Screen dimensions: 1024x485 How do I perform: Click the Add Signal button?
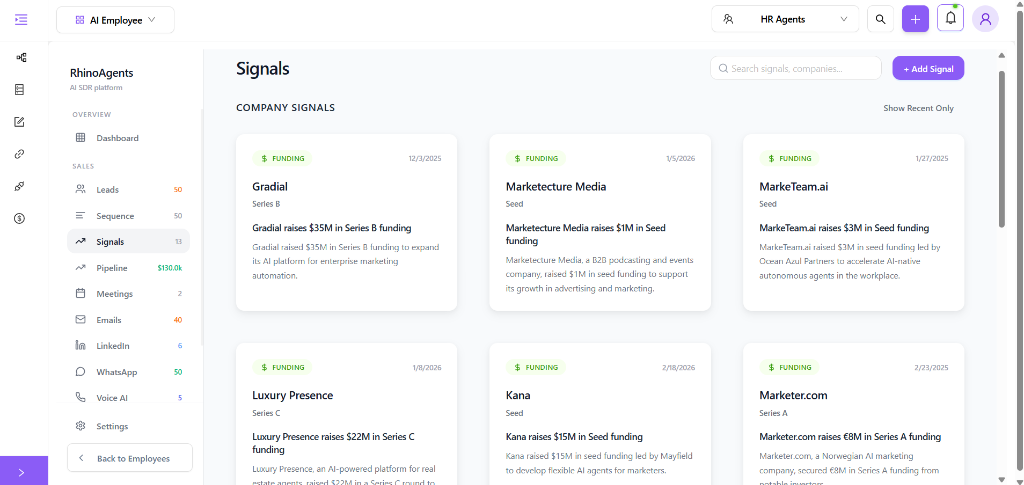tap(928, 68)
